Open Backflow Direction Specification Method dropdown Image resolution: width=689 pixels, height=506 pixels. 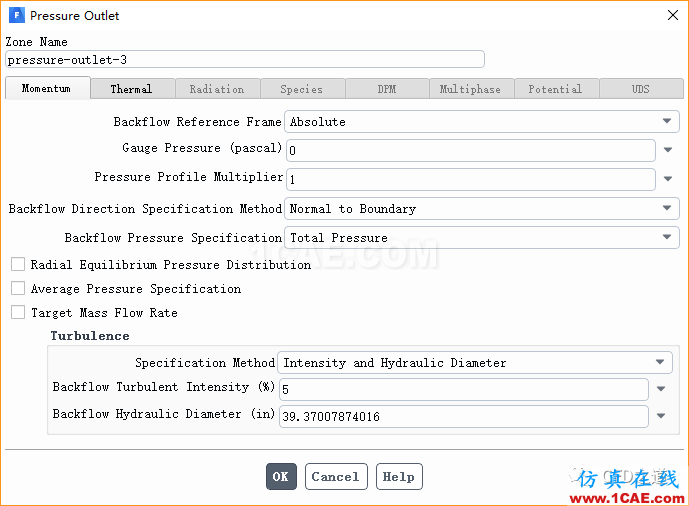(x=482, y=208)
